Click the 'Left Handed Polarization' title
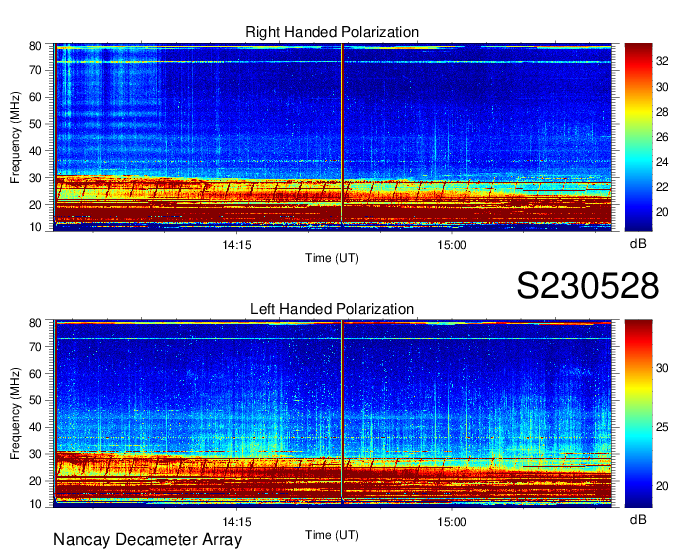680x552 pixels. (x=332, y=309)
